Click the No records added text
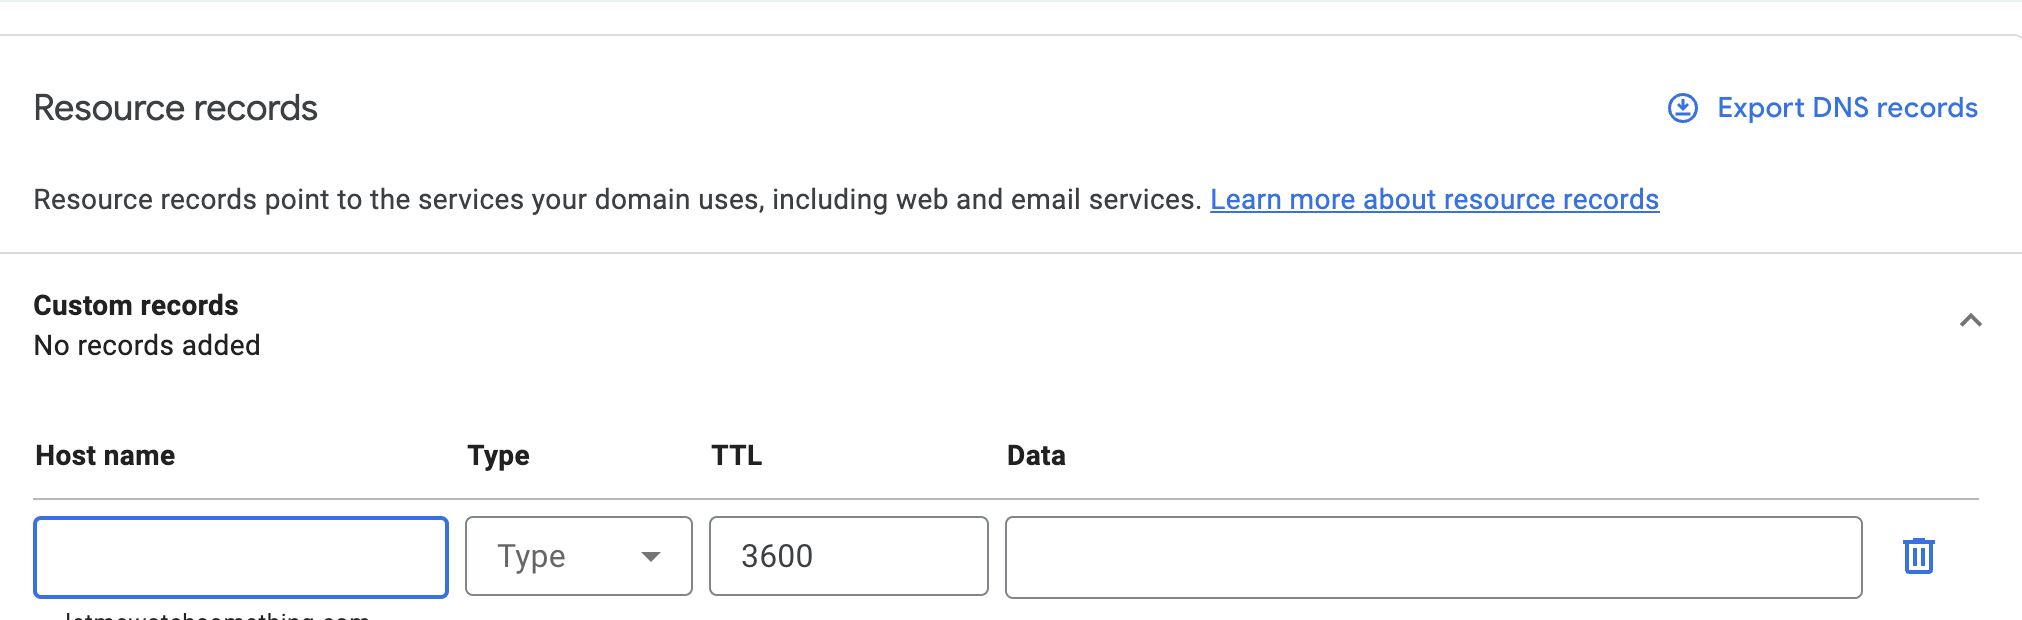The height and width of the screenshot is (620, 2022). (147, 346)
